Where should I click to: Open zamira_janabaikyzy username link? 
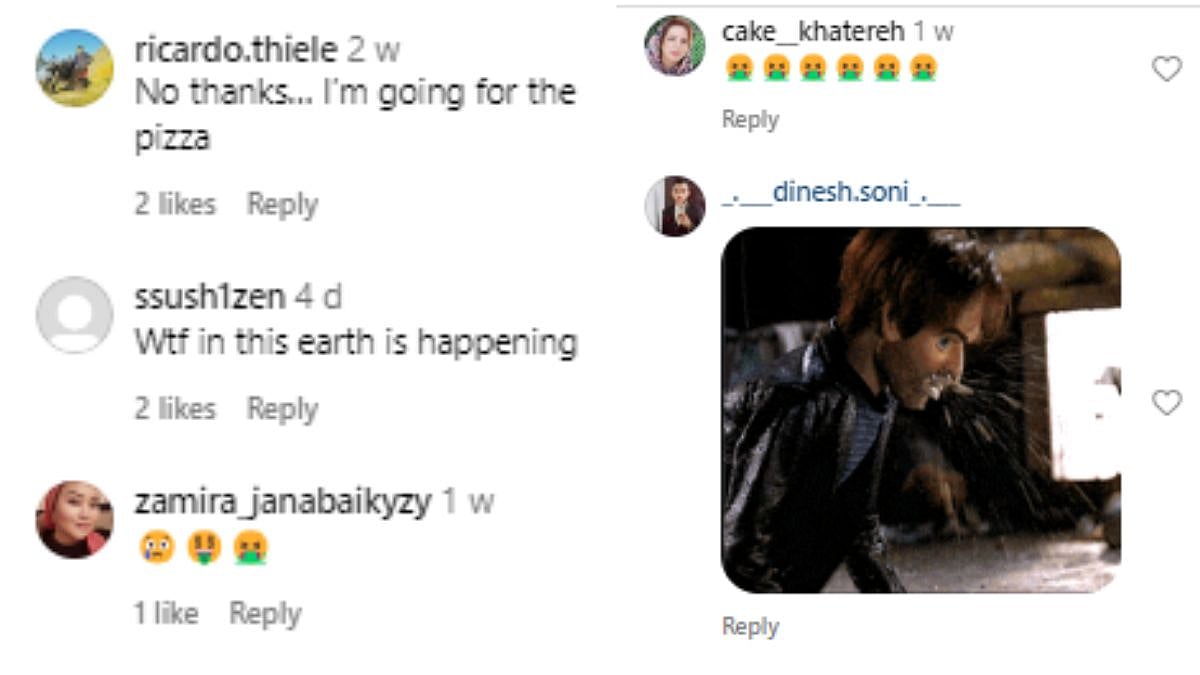point(283,501)
